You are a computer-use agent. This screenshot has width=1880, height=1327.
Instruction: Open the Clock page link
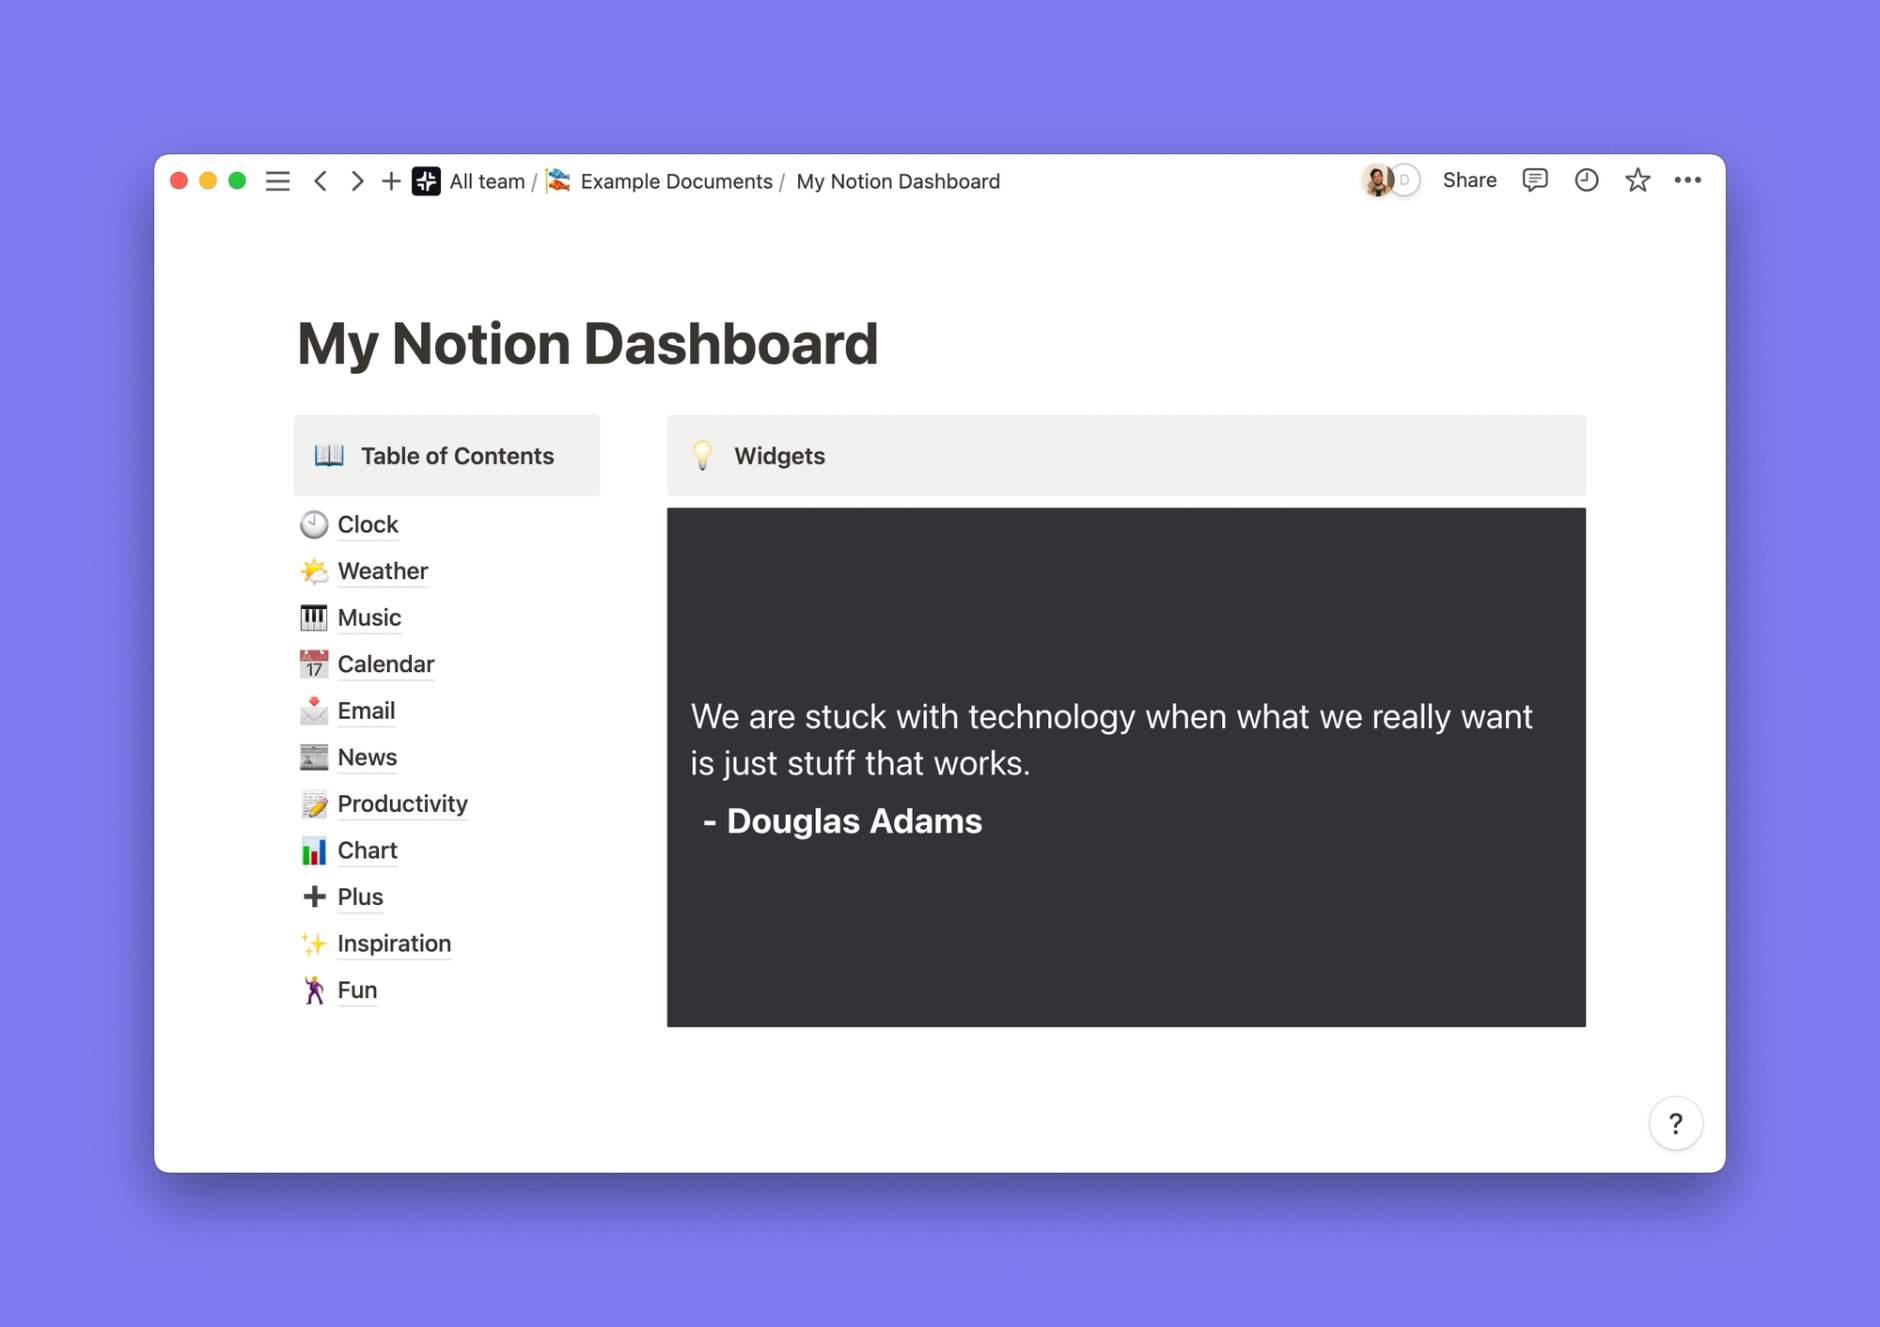(x=368, y=524)
